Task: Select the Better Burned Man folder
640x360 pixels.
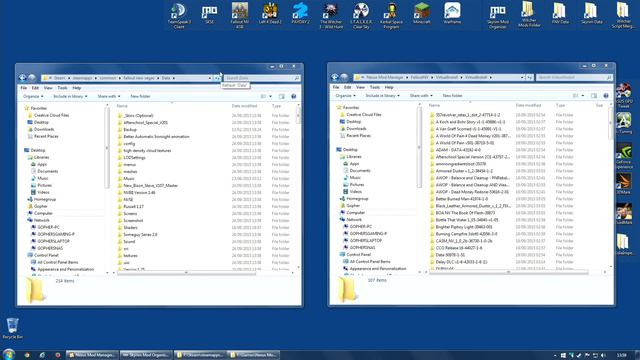Action: pyautogui.click(x=462, y=199)
